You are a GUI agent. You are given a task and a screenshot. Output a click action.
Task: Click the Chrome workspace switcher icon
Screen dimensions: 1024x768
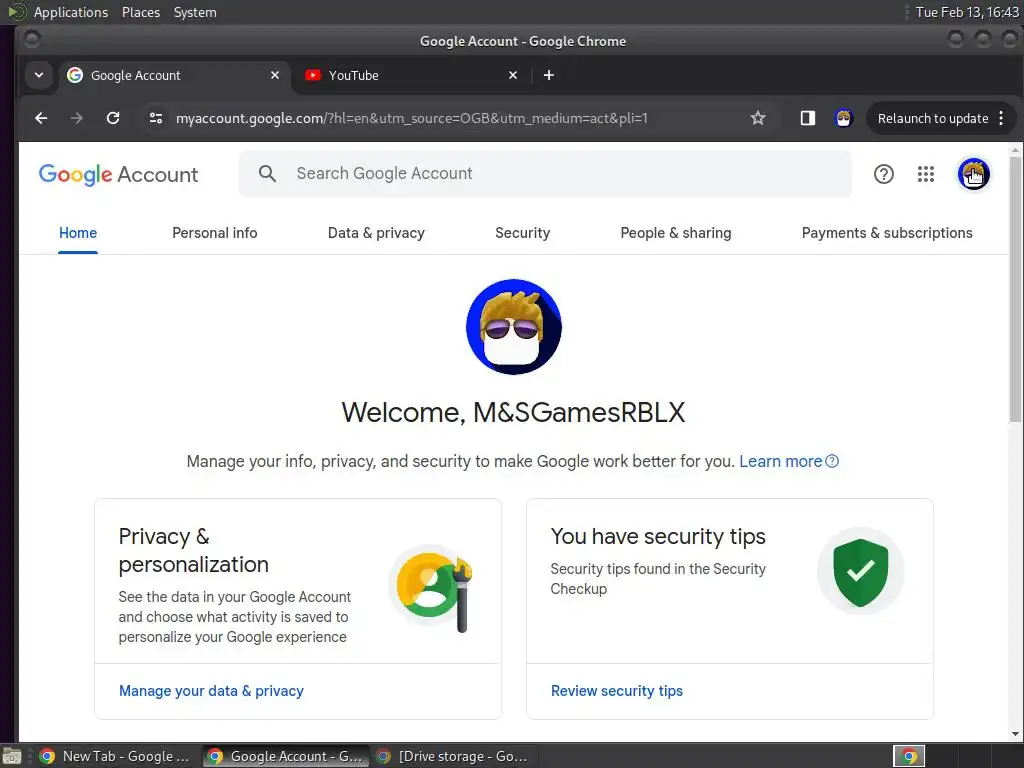(x=908, y=756)
